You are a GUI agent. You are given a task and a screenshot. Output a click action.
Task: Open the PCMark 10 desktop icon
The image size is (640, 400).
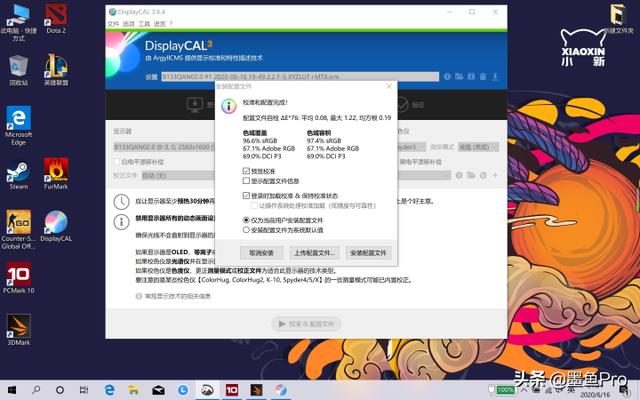(18, 278)
